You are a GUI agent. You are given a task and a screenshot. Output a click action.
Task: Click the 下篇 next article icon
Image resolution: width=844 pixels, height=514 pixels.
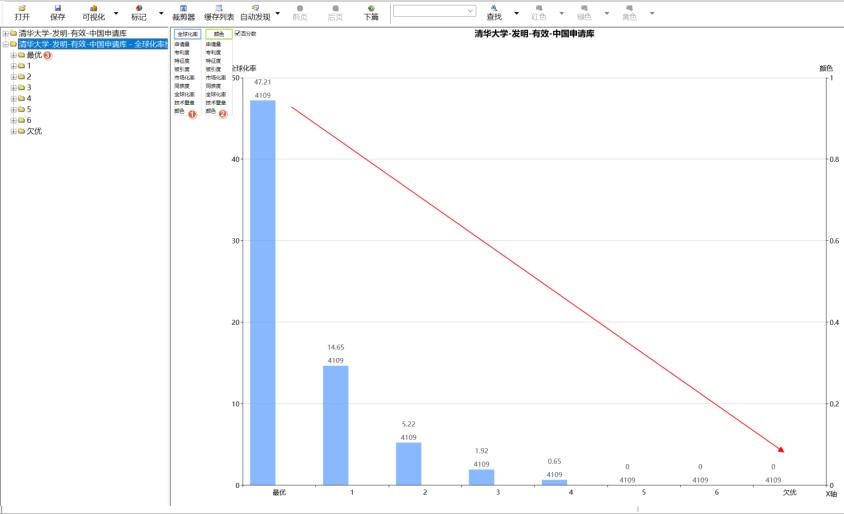tap(371, 12)
